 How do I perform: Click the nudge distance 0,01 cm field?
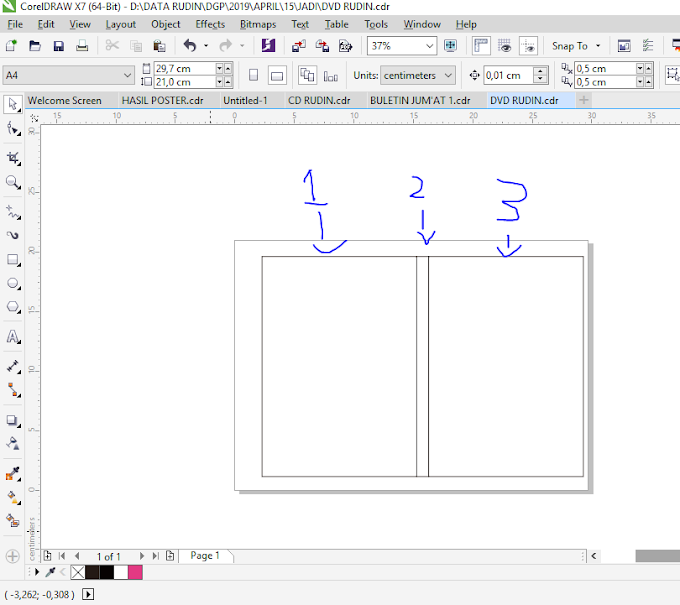(x=508, y=75)
